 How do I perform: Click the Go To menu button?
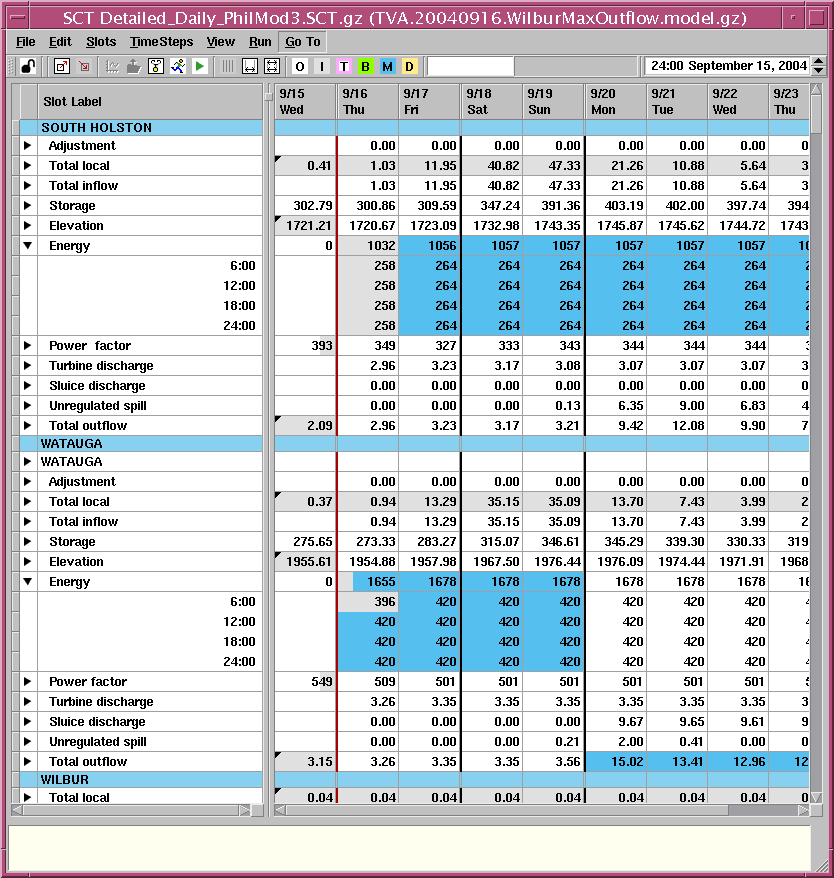303,42
